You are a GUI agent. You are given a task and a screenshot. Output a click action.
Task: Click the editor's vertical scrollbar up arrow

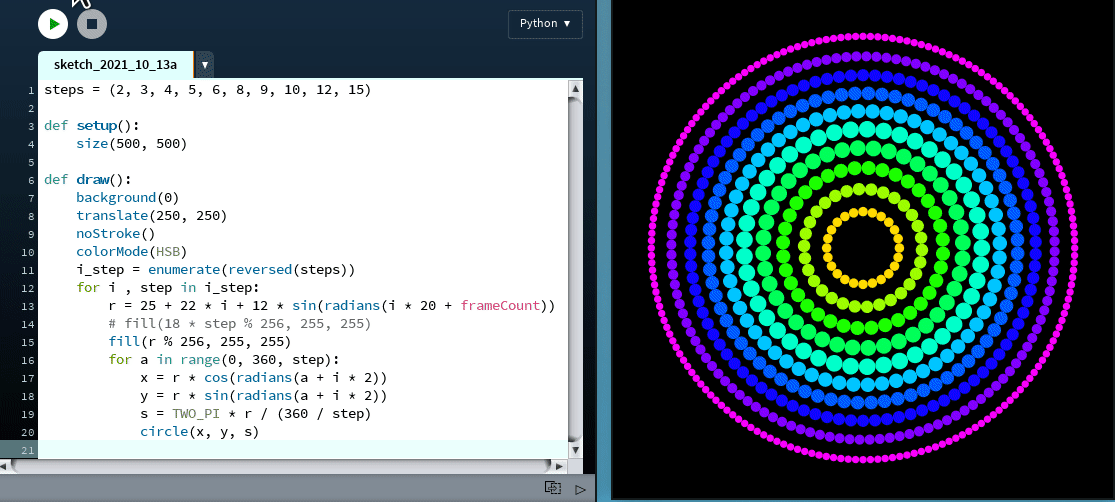point(574,89)
